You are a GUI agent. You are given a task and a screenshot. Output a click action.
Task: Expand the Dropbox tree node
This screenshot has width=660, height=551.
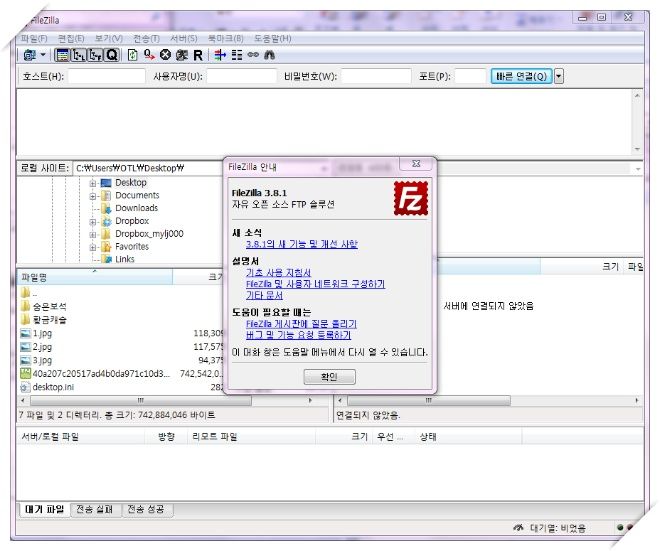coord(93,222)
